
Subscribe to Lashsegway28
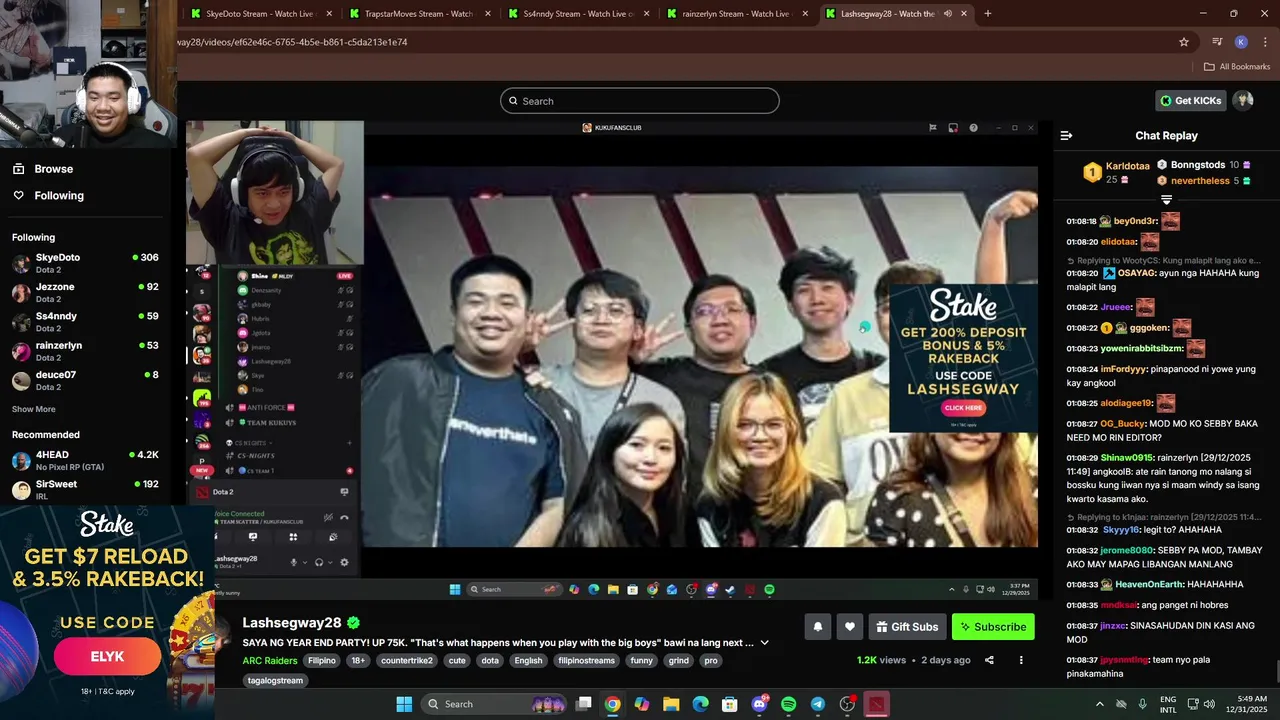pos(993,627)
